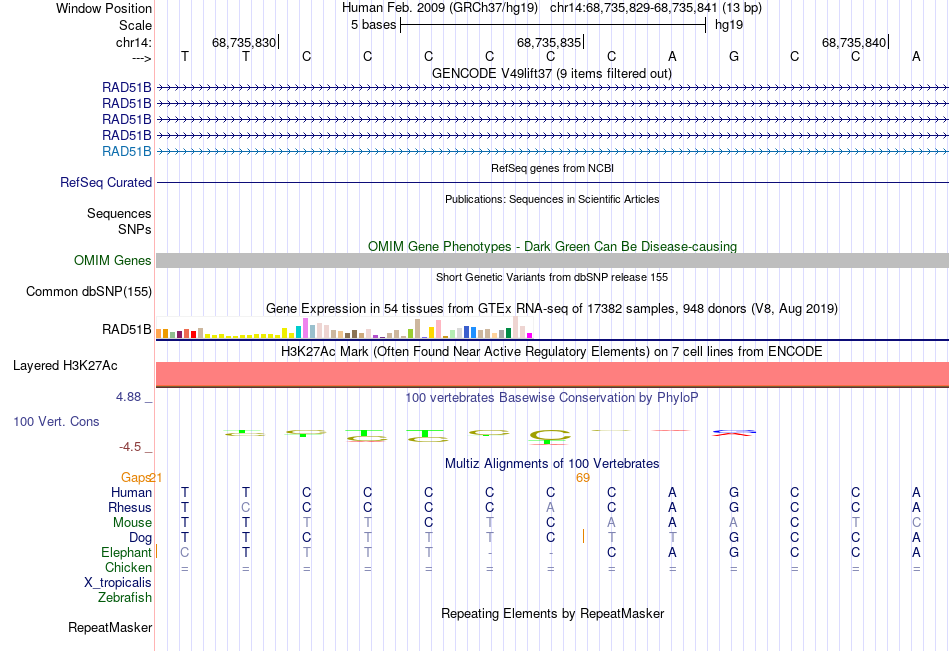Image resolution: width=950 pixels, height=651 pixels.
Task: Open Multiz Alignments of 100 Vertebrates title
Action: [x=552, y=464]
